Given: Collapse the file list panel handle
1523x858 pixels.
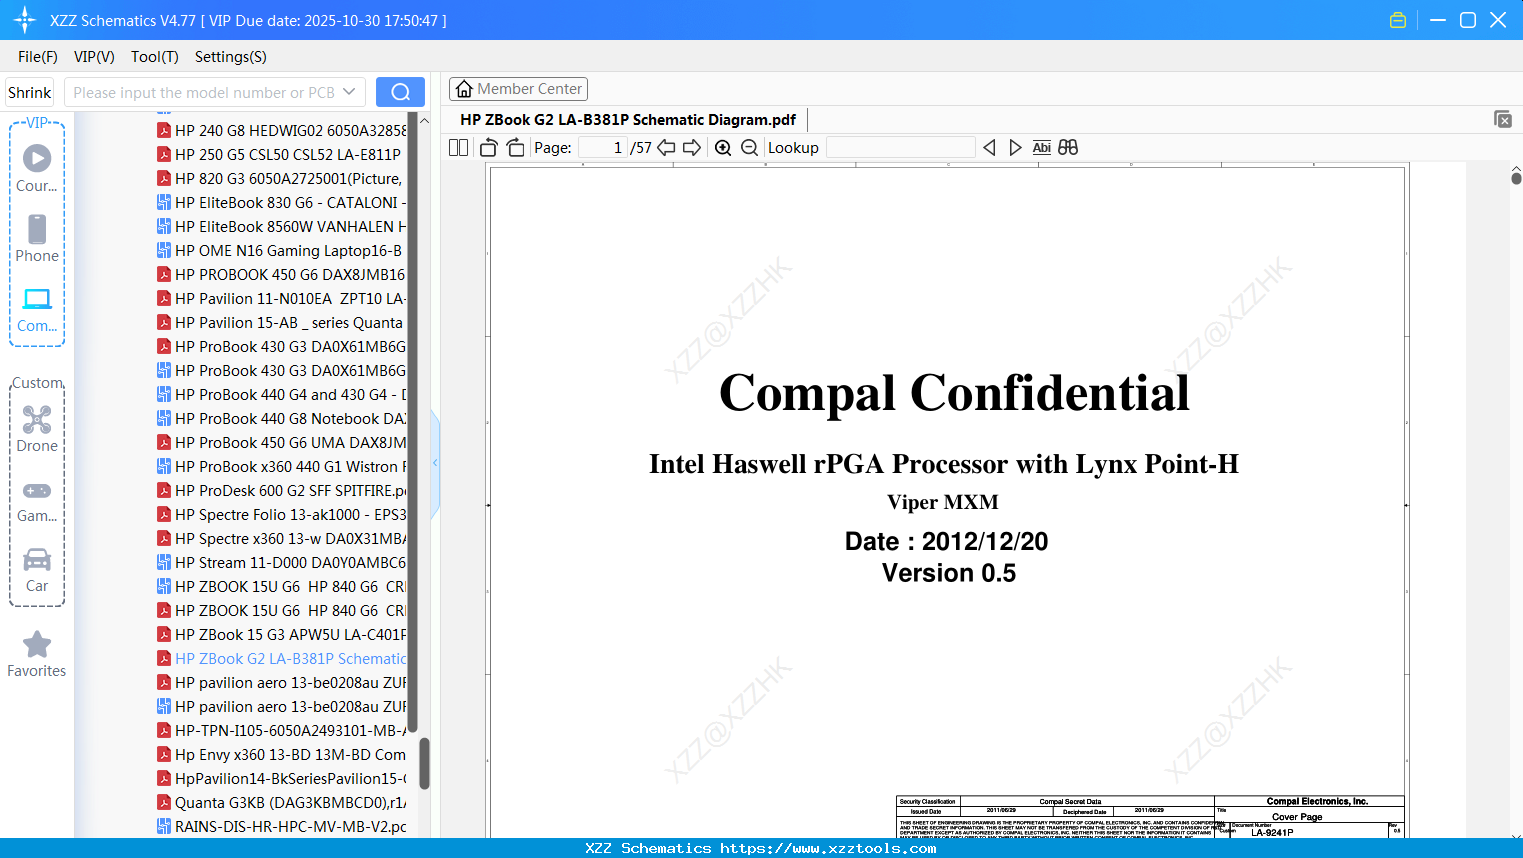Looking at the screenshot, I should tap(435, 463).
